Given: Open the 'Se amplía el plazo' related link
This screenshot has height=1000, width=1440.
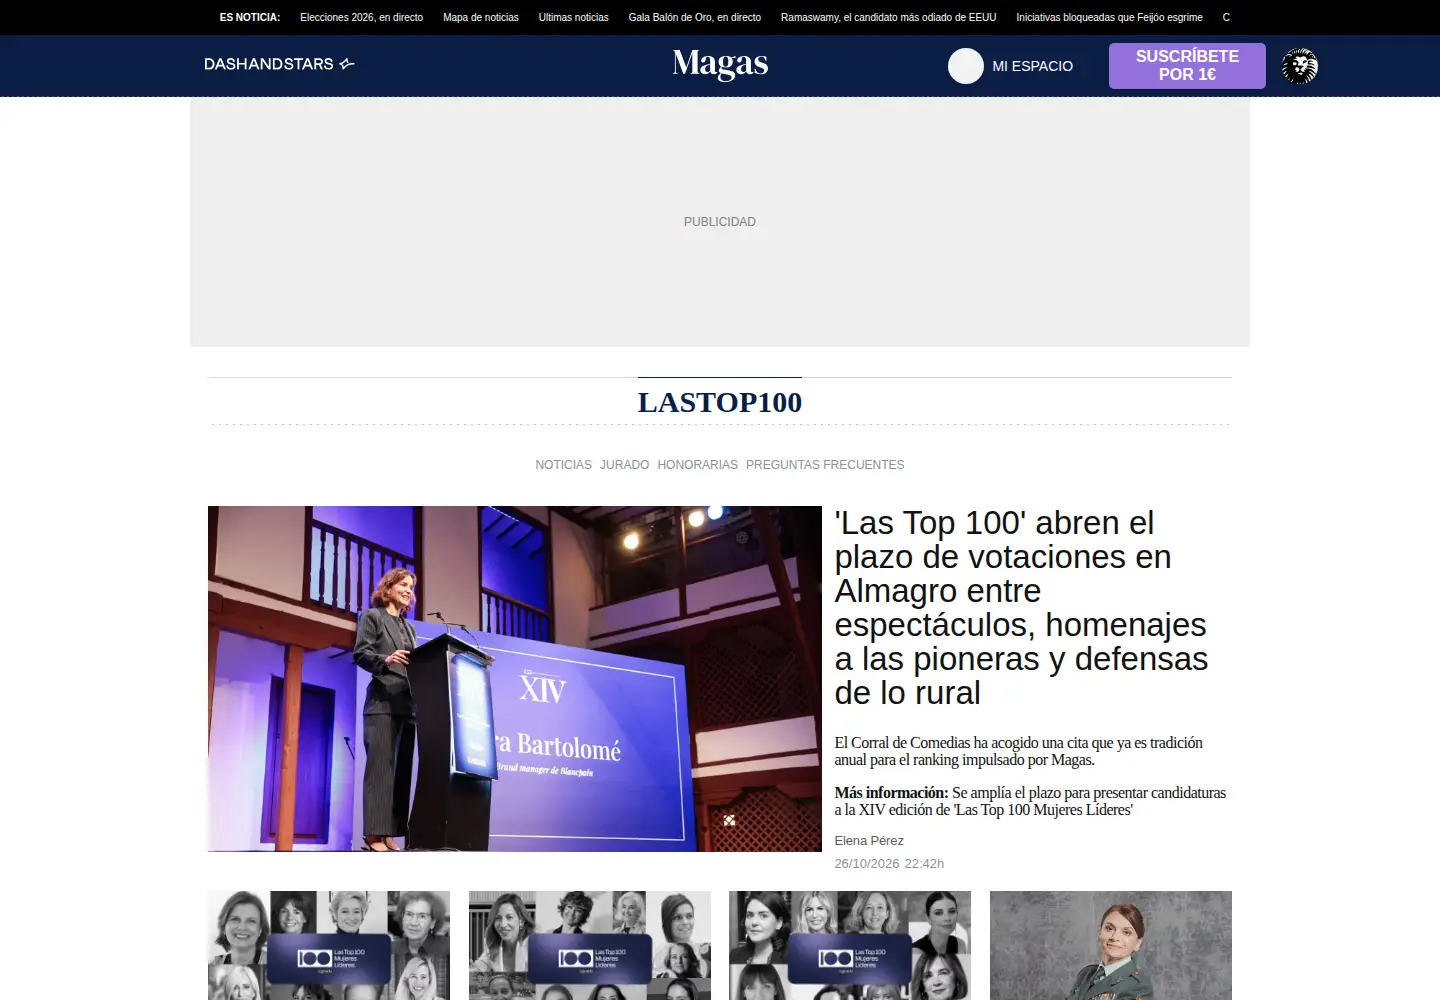Looking at the screenshot, I should click(1030, 801).
